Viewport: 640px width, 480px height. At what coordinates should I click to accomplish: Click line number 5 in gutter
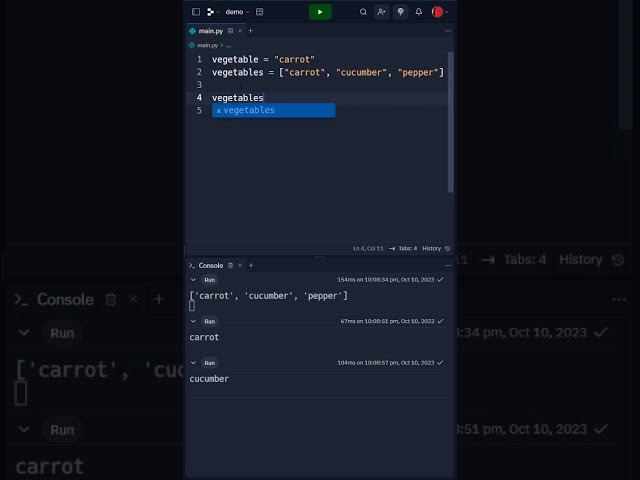(199, 111)
